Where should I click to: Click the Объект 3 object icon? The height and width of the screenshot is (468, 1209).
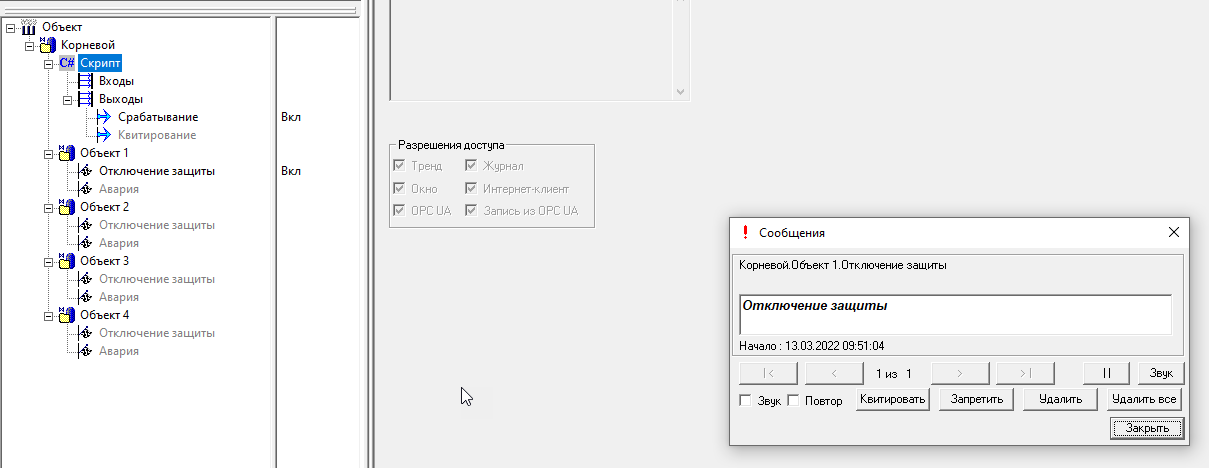click(67, 261)
